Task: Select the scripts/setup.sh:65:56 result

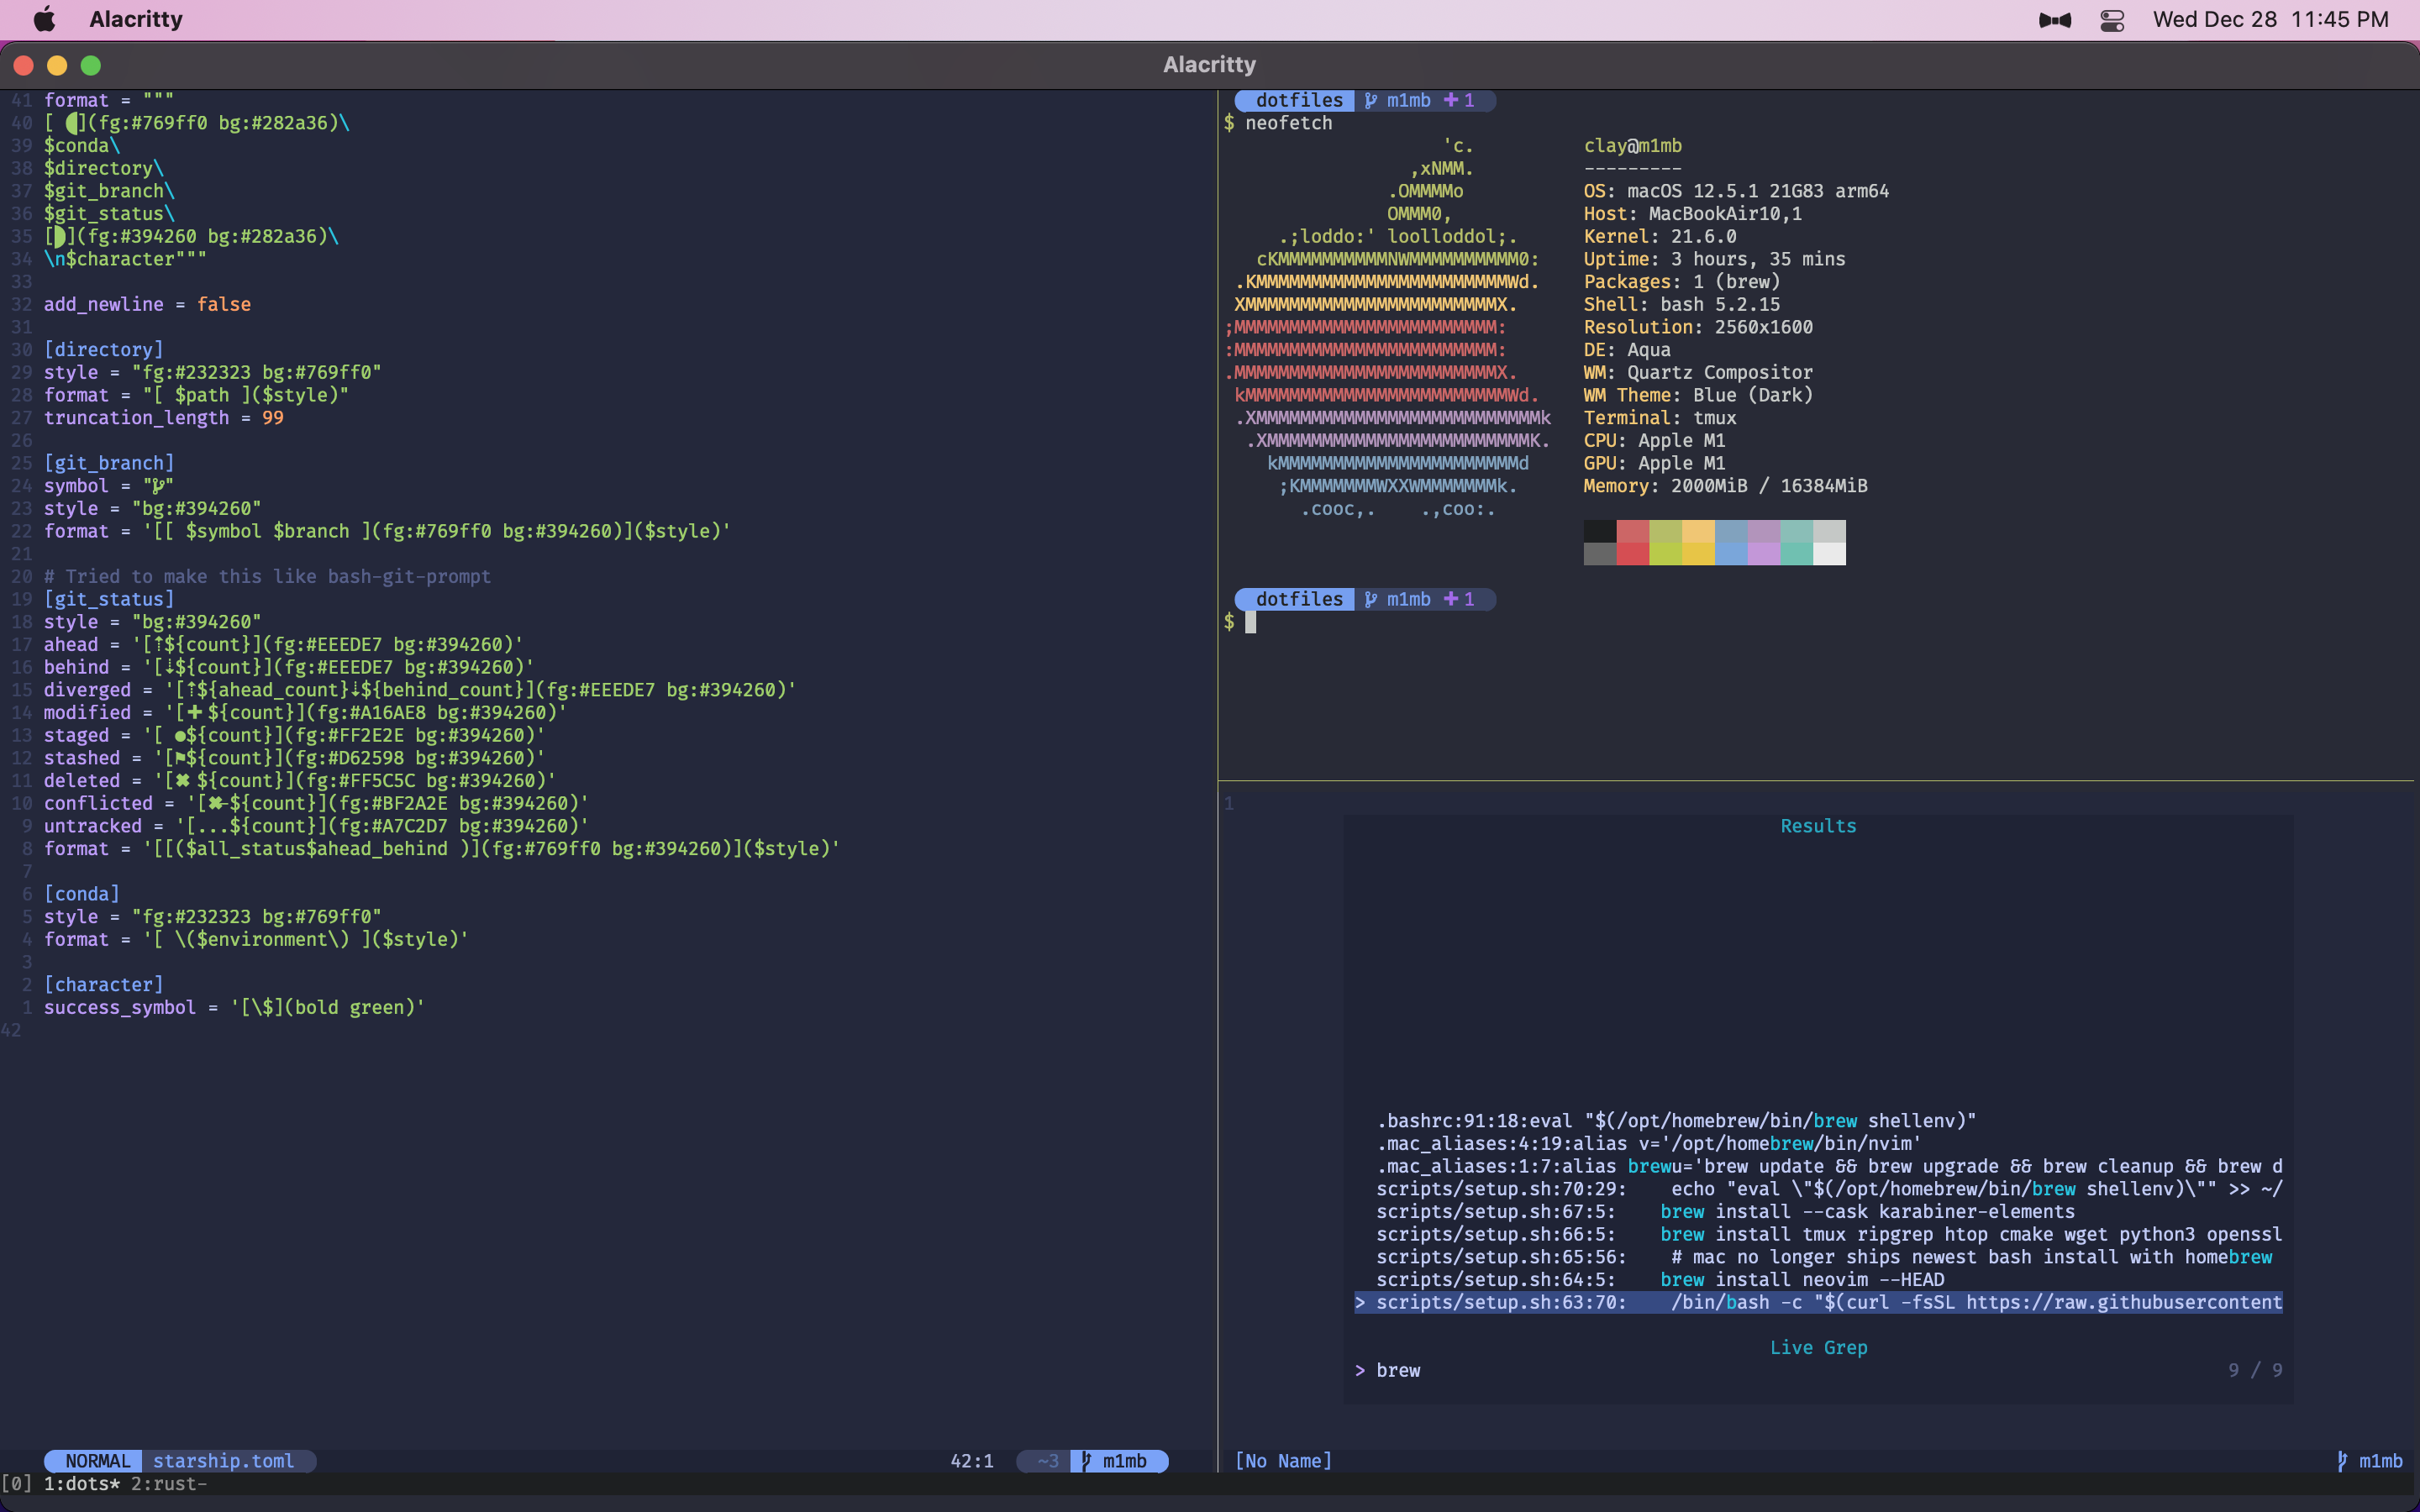Action: (x=1824, y=1257)
